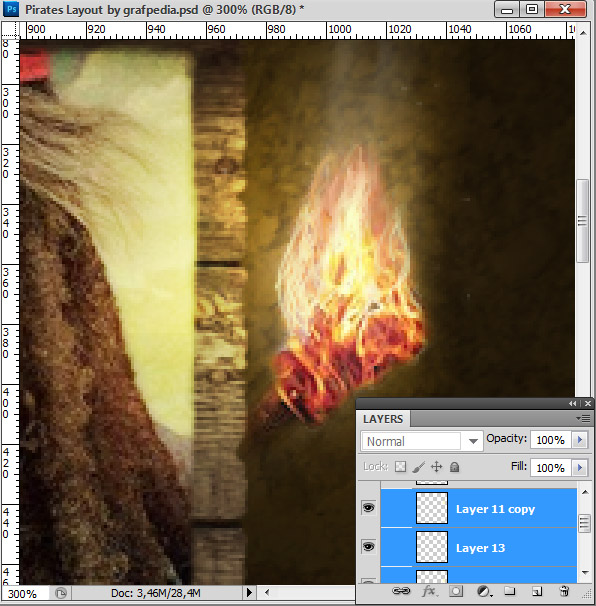Close the Layers panel

click(x=588, y=403)
